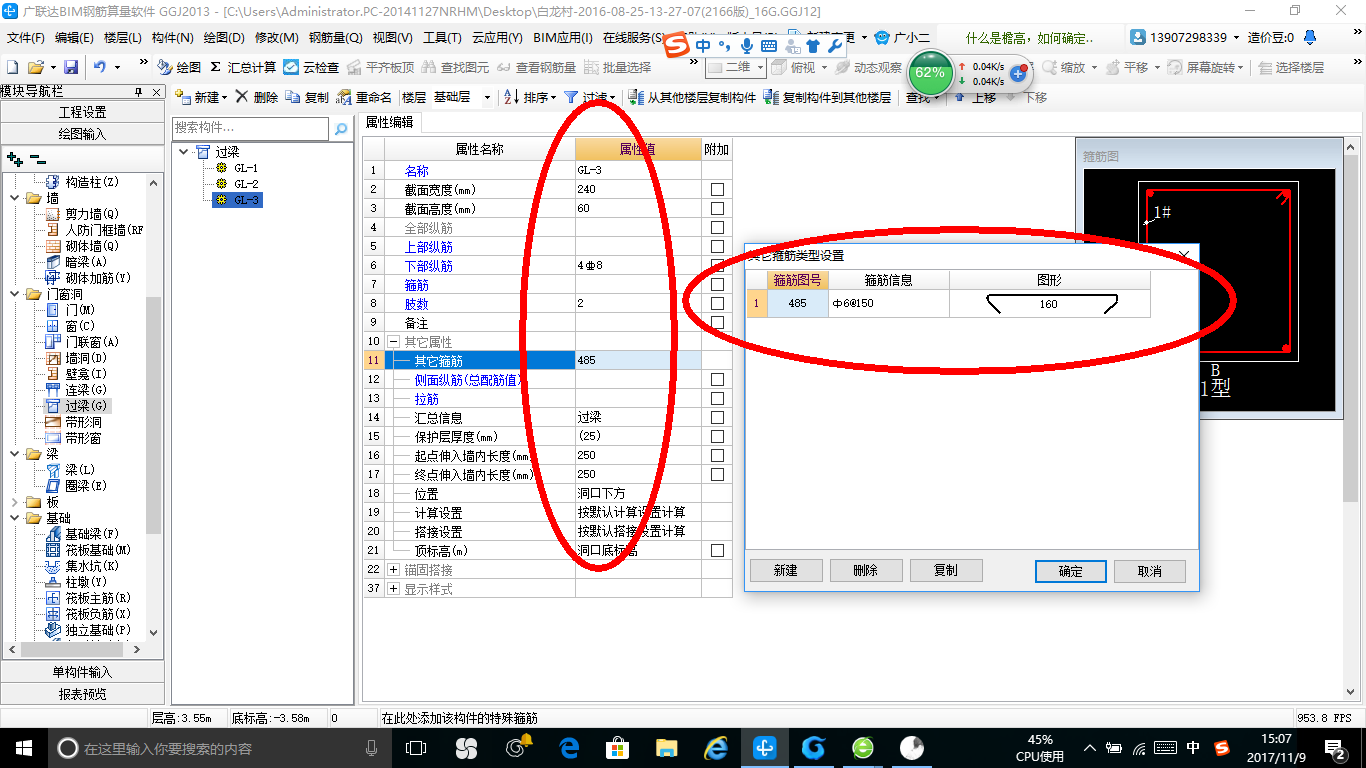Click the collapse-all minus icon in navigator
The height and width of the screenshot is (768, 1366).
(x=37, y=158)
